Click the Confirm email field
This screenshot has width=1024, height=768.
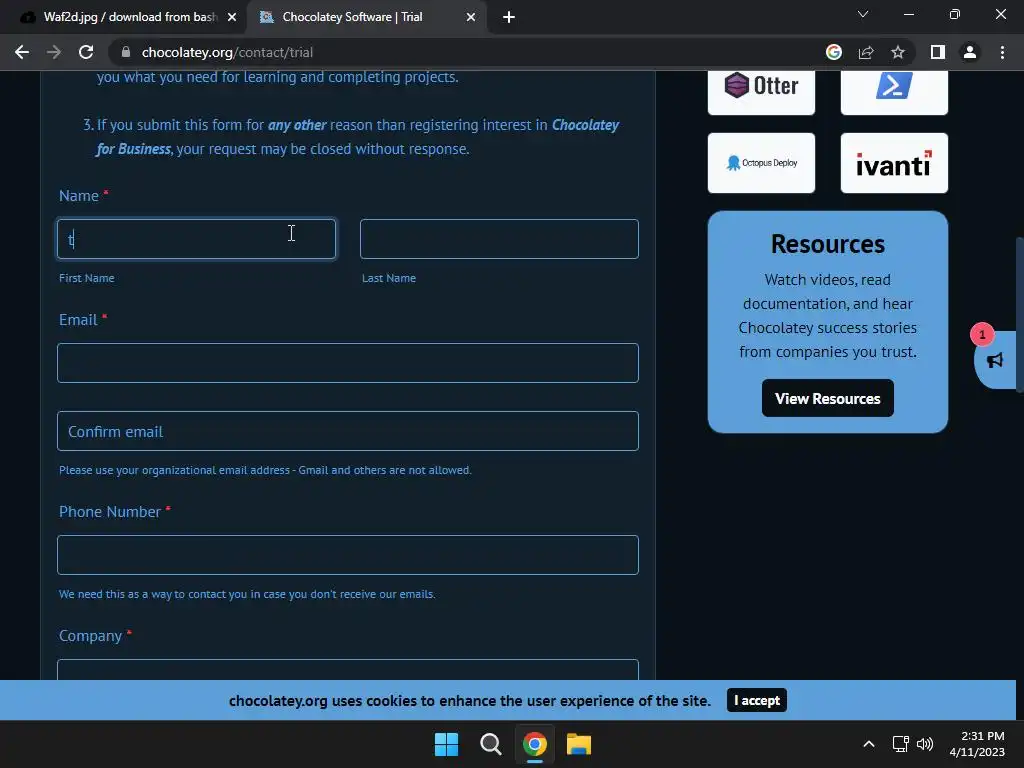(347, 431)
